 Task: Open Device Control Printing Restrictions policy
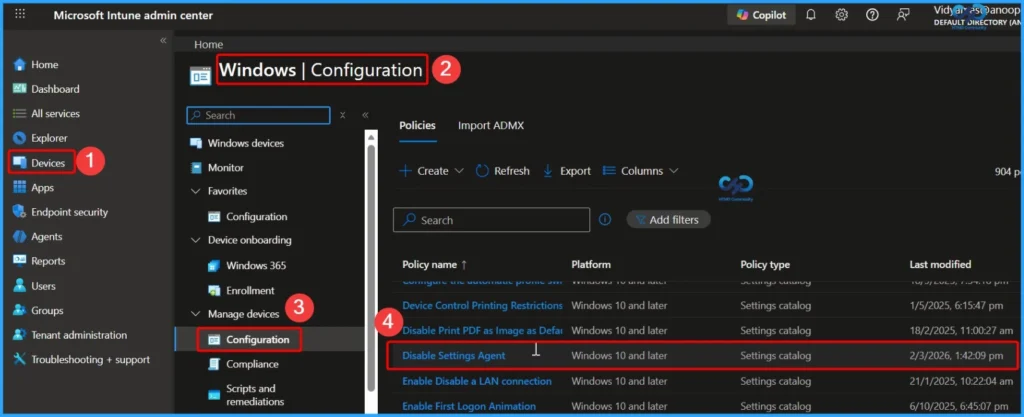pyautogui.click(x=482, y=305)
